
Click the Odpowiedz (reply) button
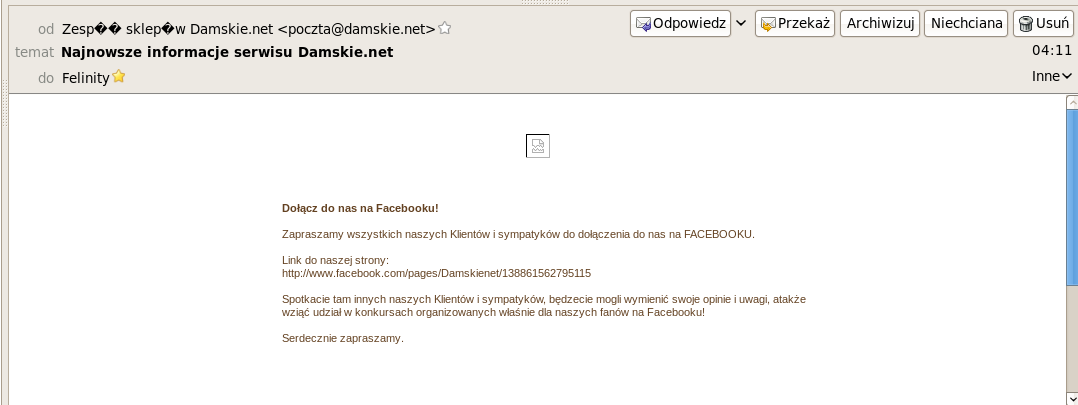[681, 23]
